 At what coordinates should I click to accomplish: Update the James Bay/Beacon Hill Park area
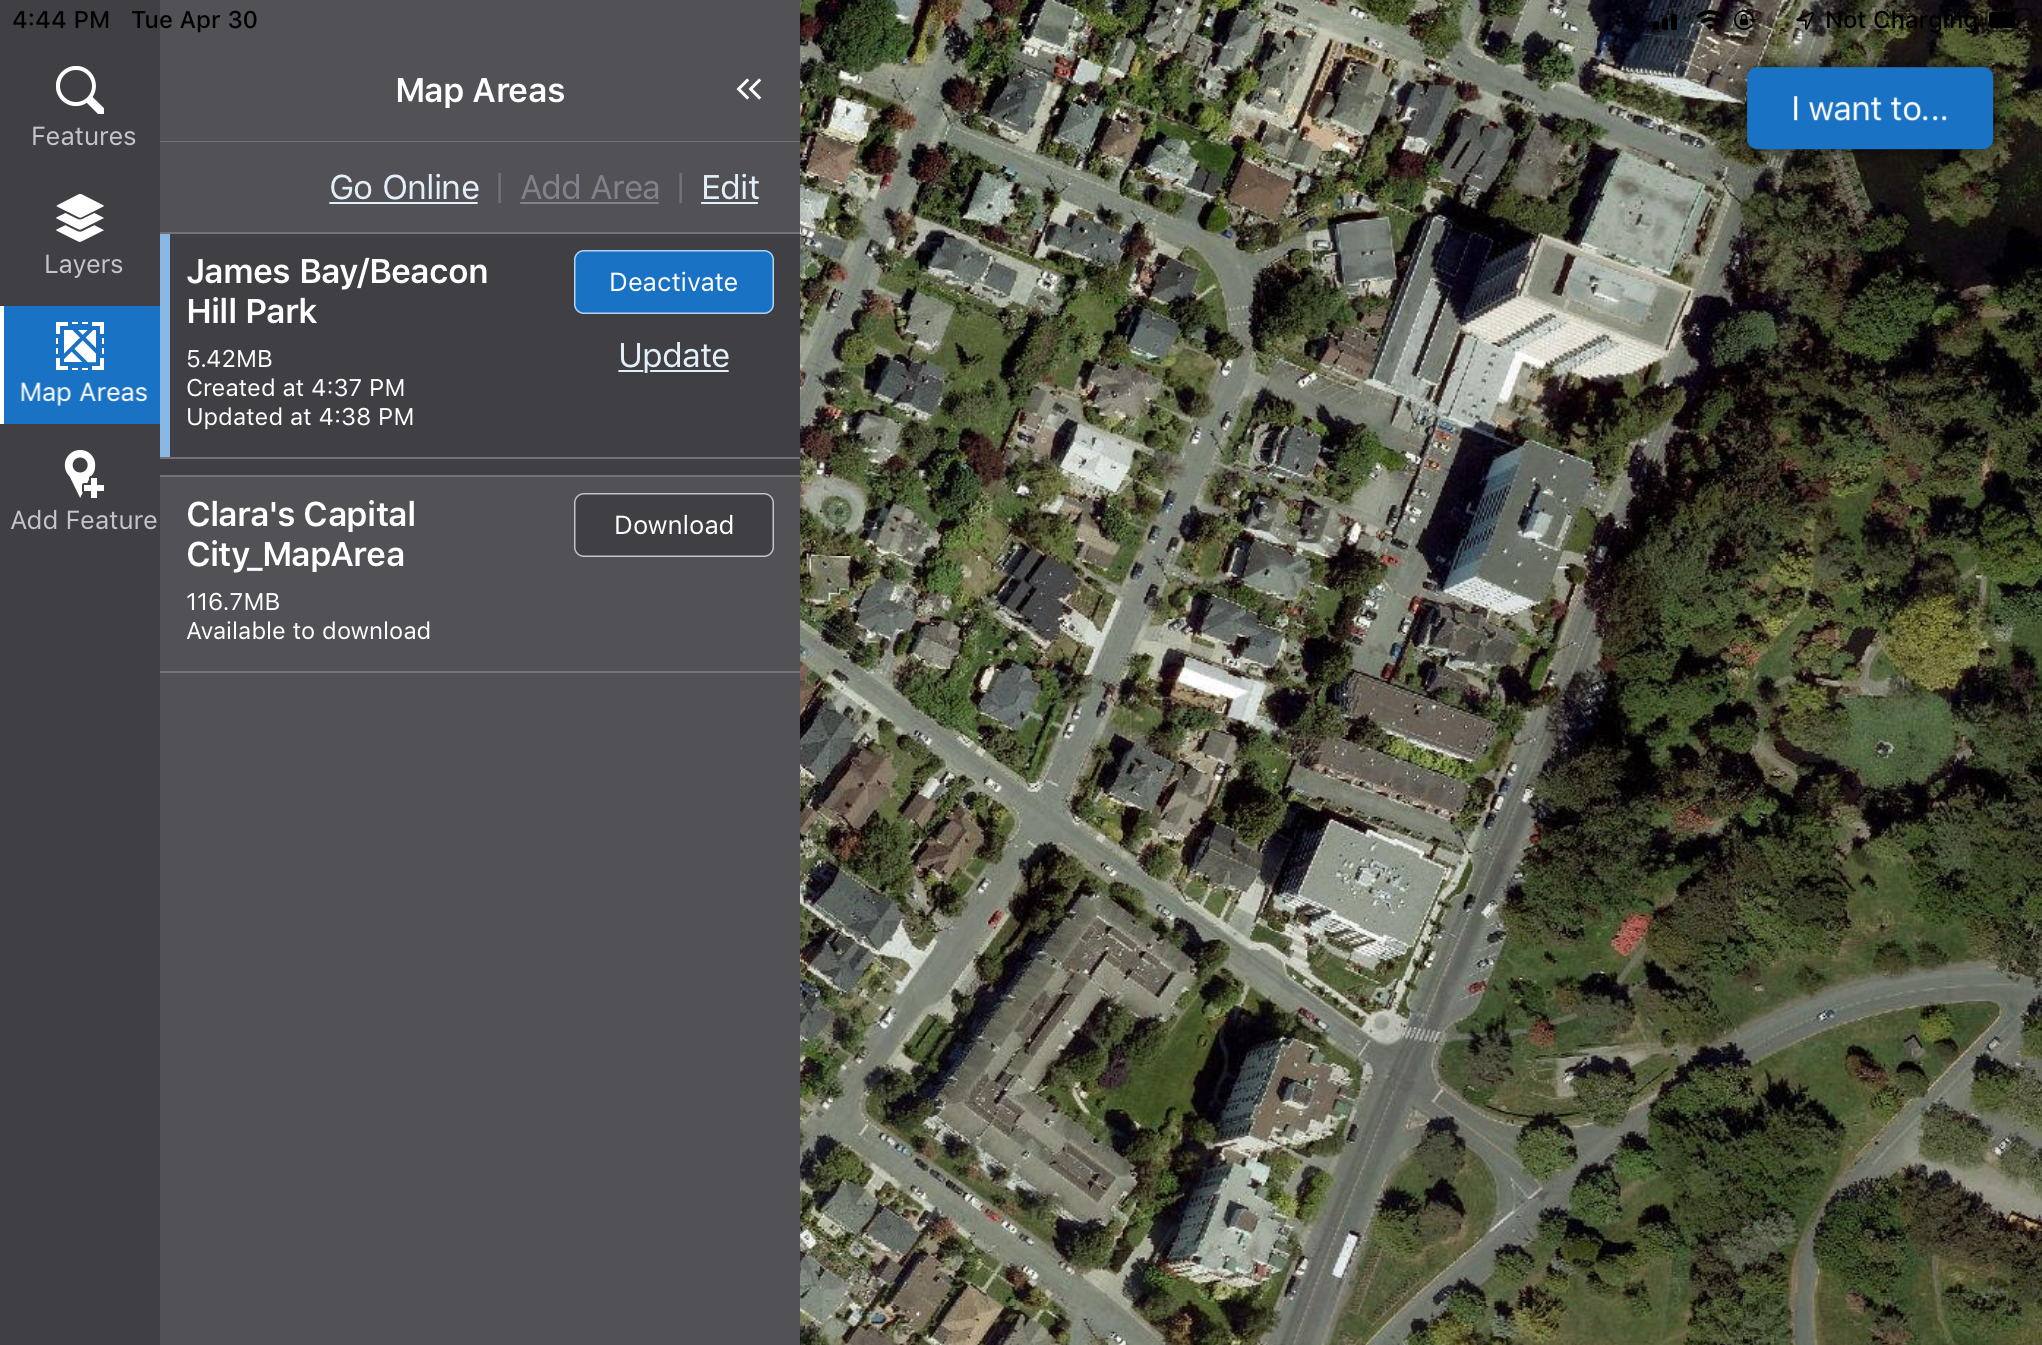(x=674, y=355)
